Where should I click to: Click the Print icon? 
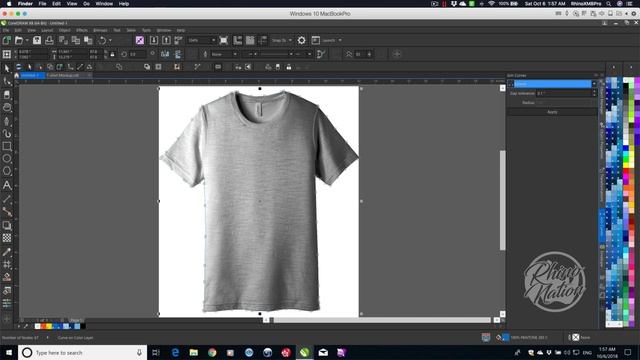tap(49, 40)
